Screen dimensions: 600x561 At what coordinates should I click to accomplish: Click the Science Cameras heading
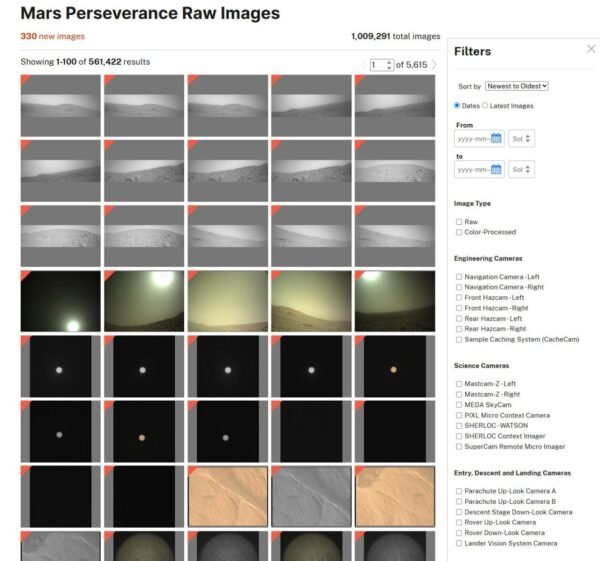[x=481, y=366]
